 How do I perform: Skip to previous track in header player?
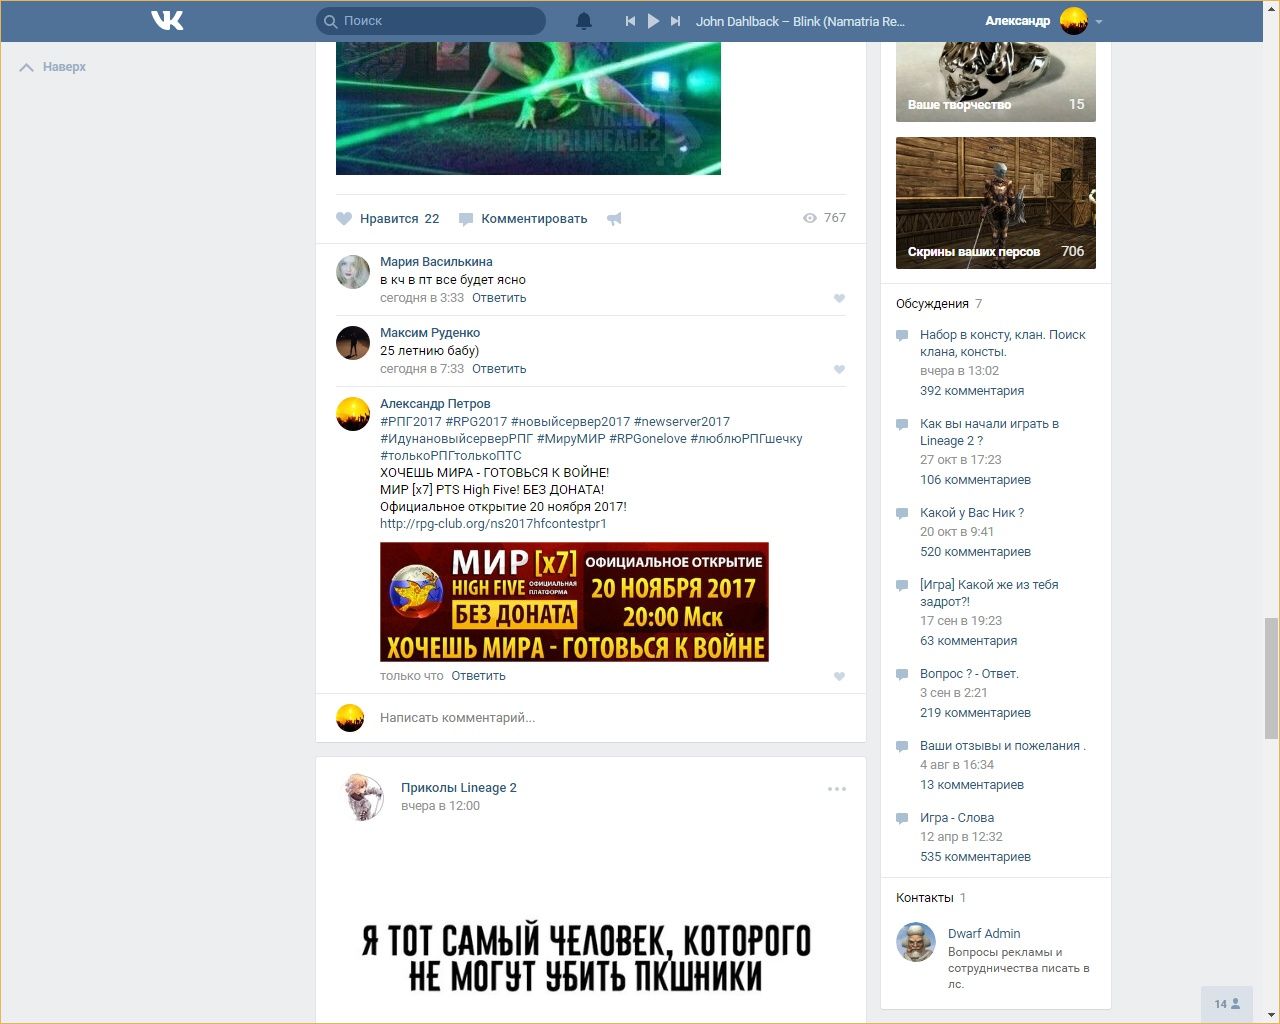(630, 21)
